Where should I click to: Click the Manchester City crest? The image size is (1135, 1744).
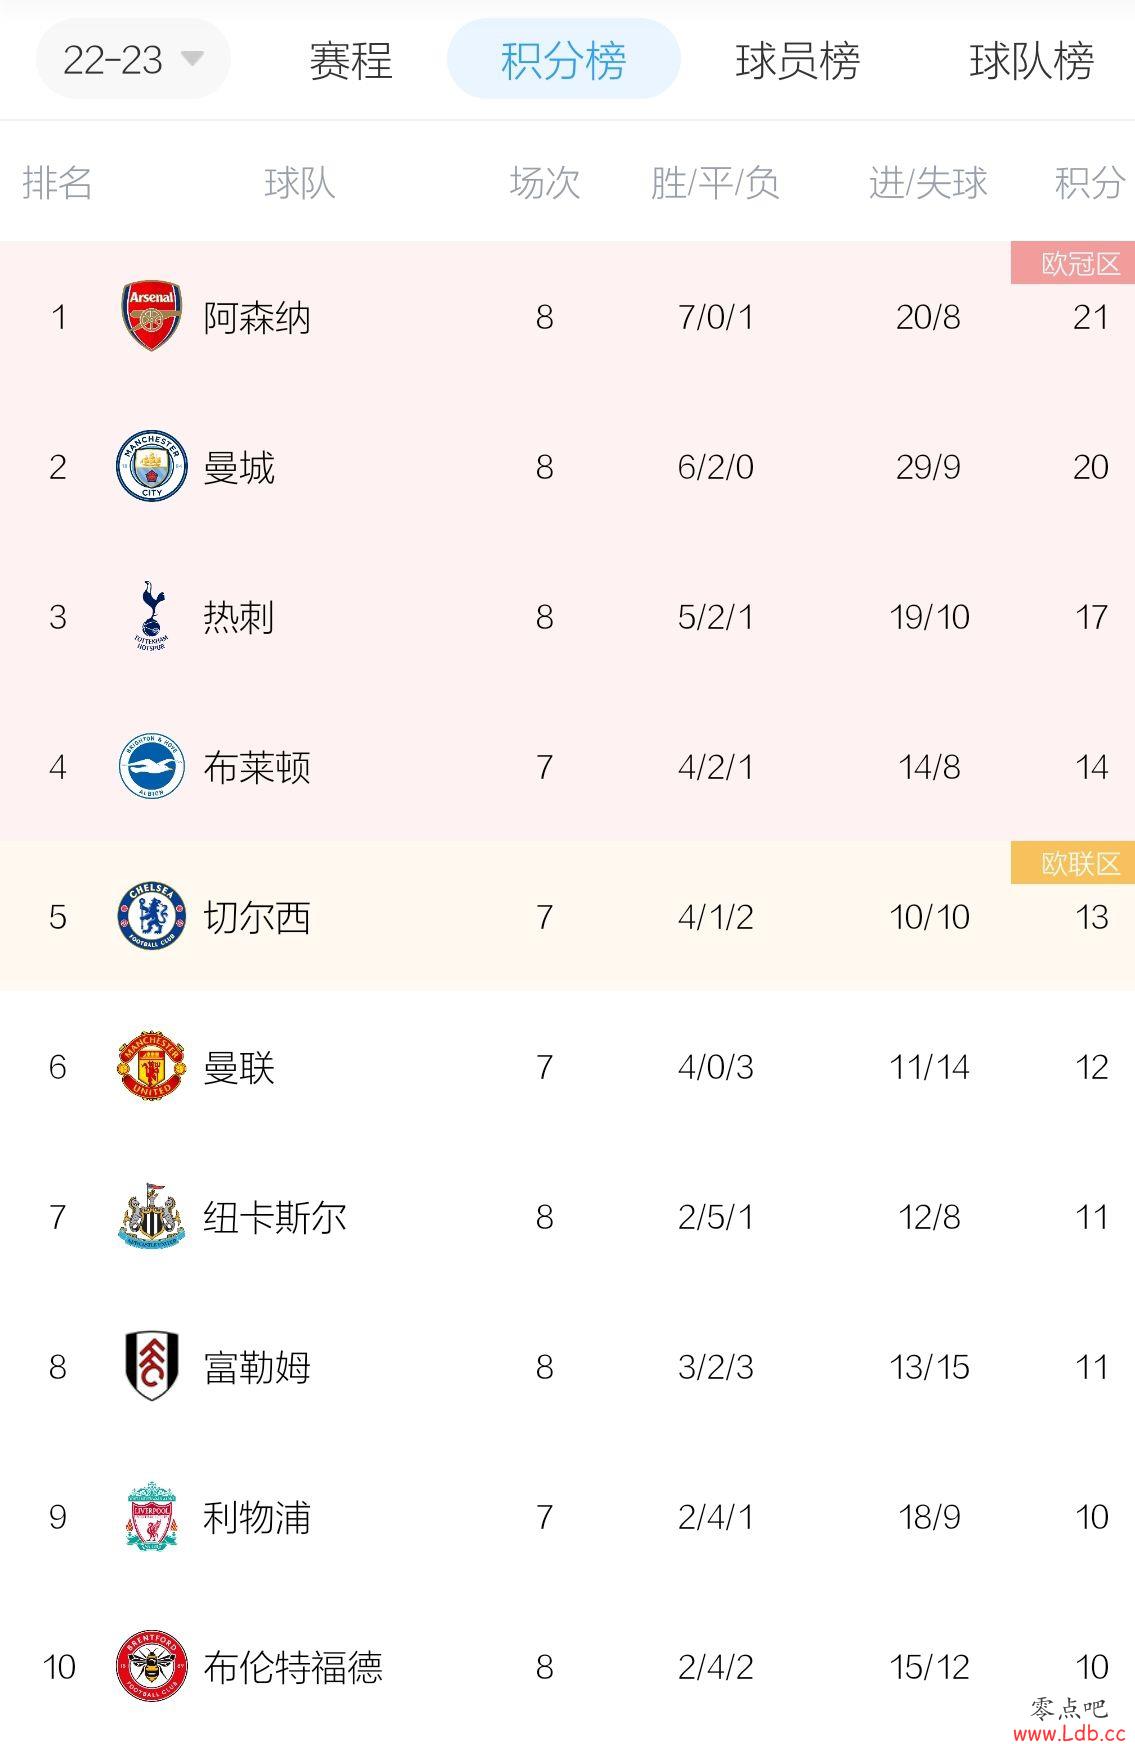[152, 466]
